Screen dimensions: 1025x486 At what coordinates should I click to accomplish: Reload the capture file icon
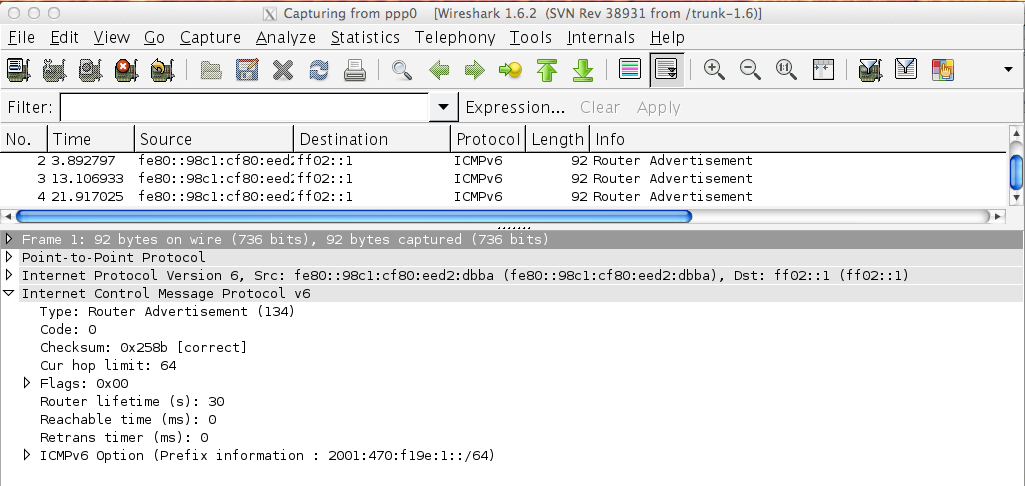coord(318,69)
